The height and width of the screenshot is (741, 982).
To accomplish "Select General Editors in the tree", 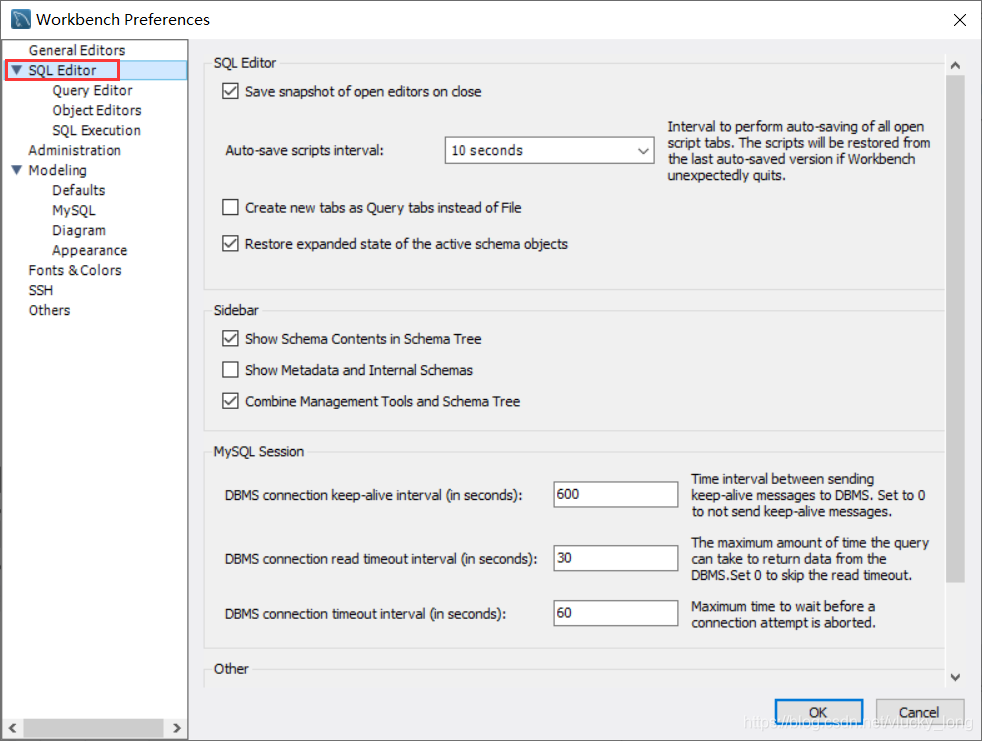I will 77,50.
